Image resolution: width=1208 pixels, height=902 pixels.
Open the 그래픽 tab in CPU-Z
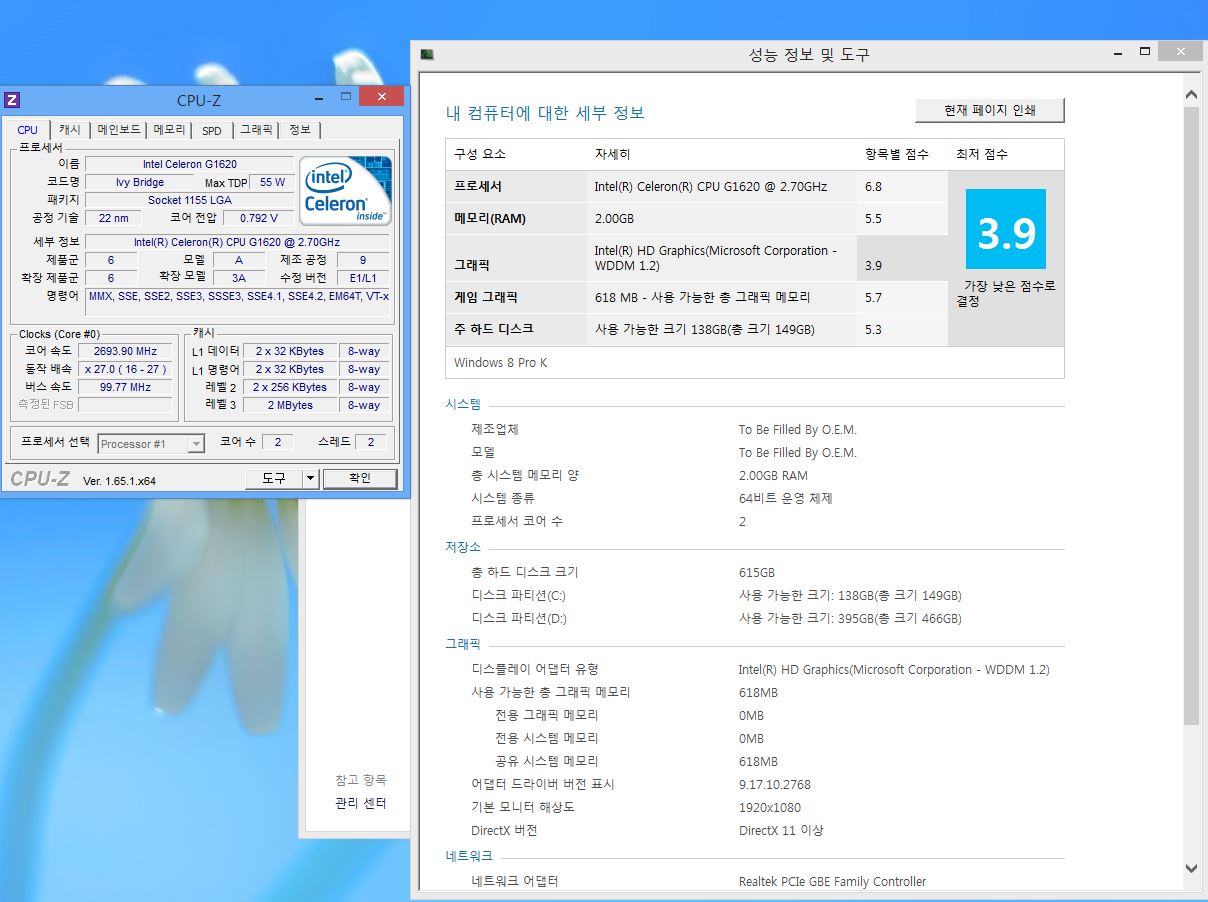pyautogui.click(x=256, y=130)
